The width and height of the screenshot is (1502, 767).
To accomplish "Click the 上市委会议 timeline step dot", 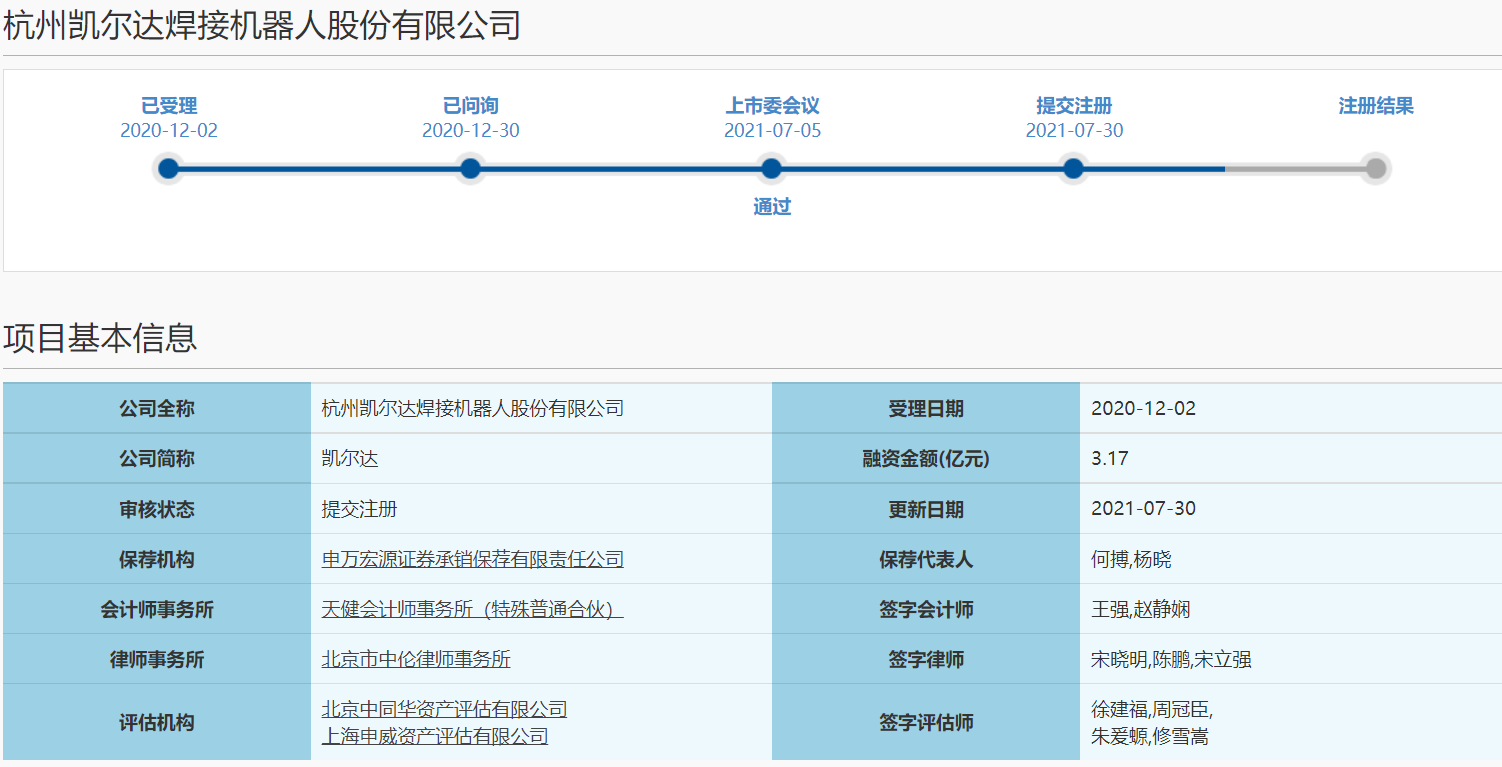I will point(771,169).
